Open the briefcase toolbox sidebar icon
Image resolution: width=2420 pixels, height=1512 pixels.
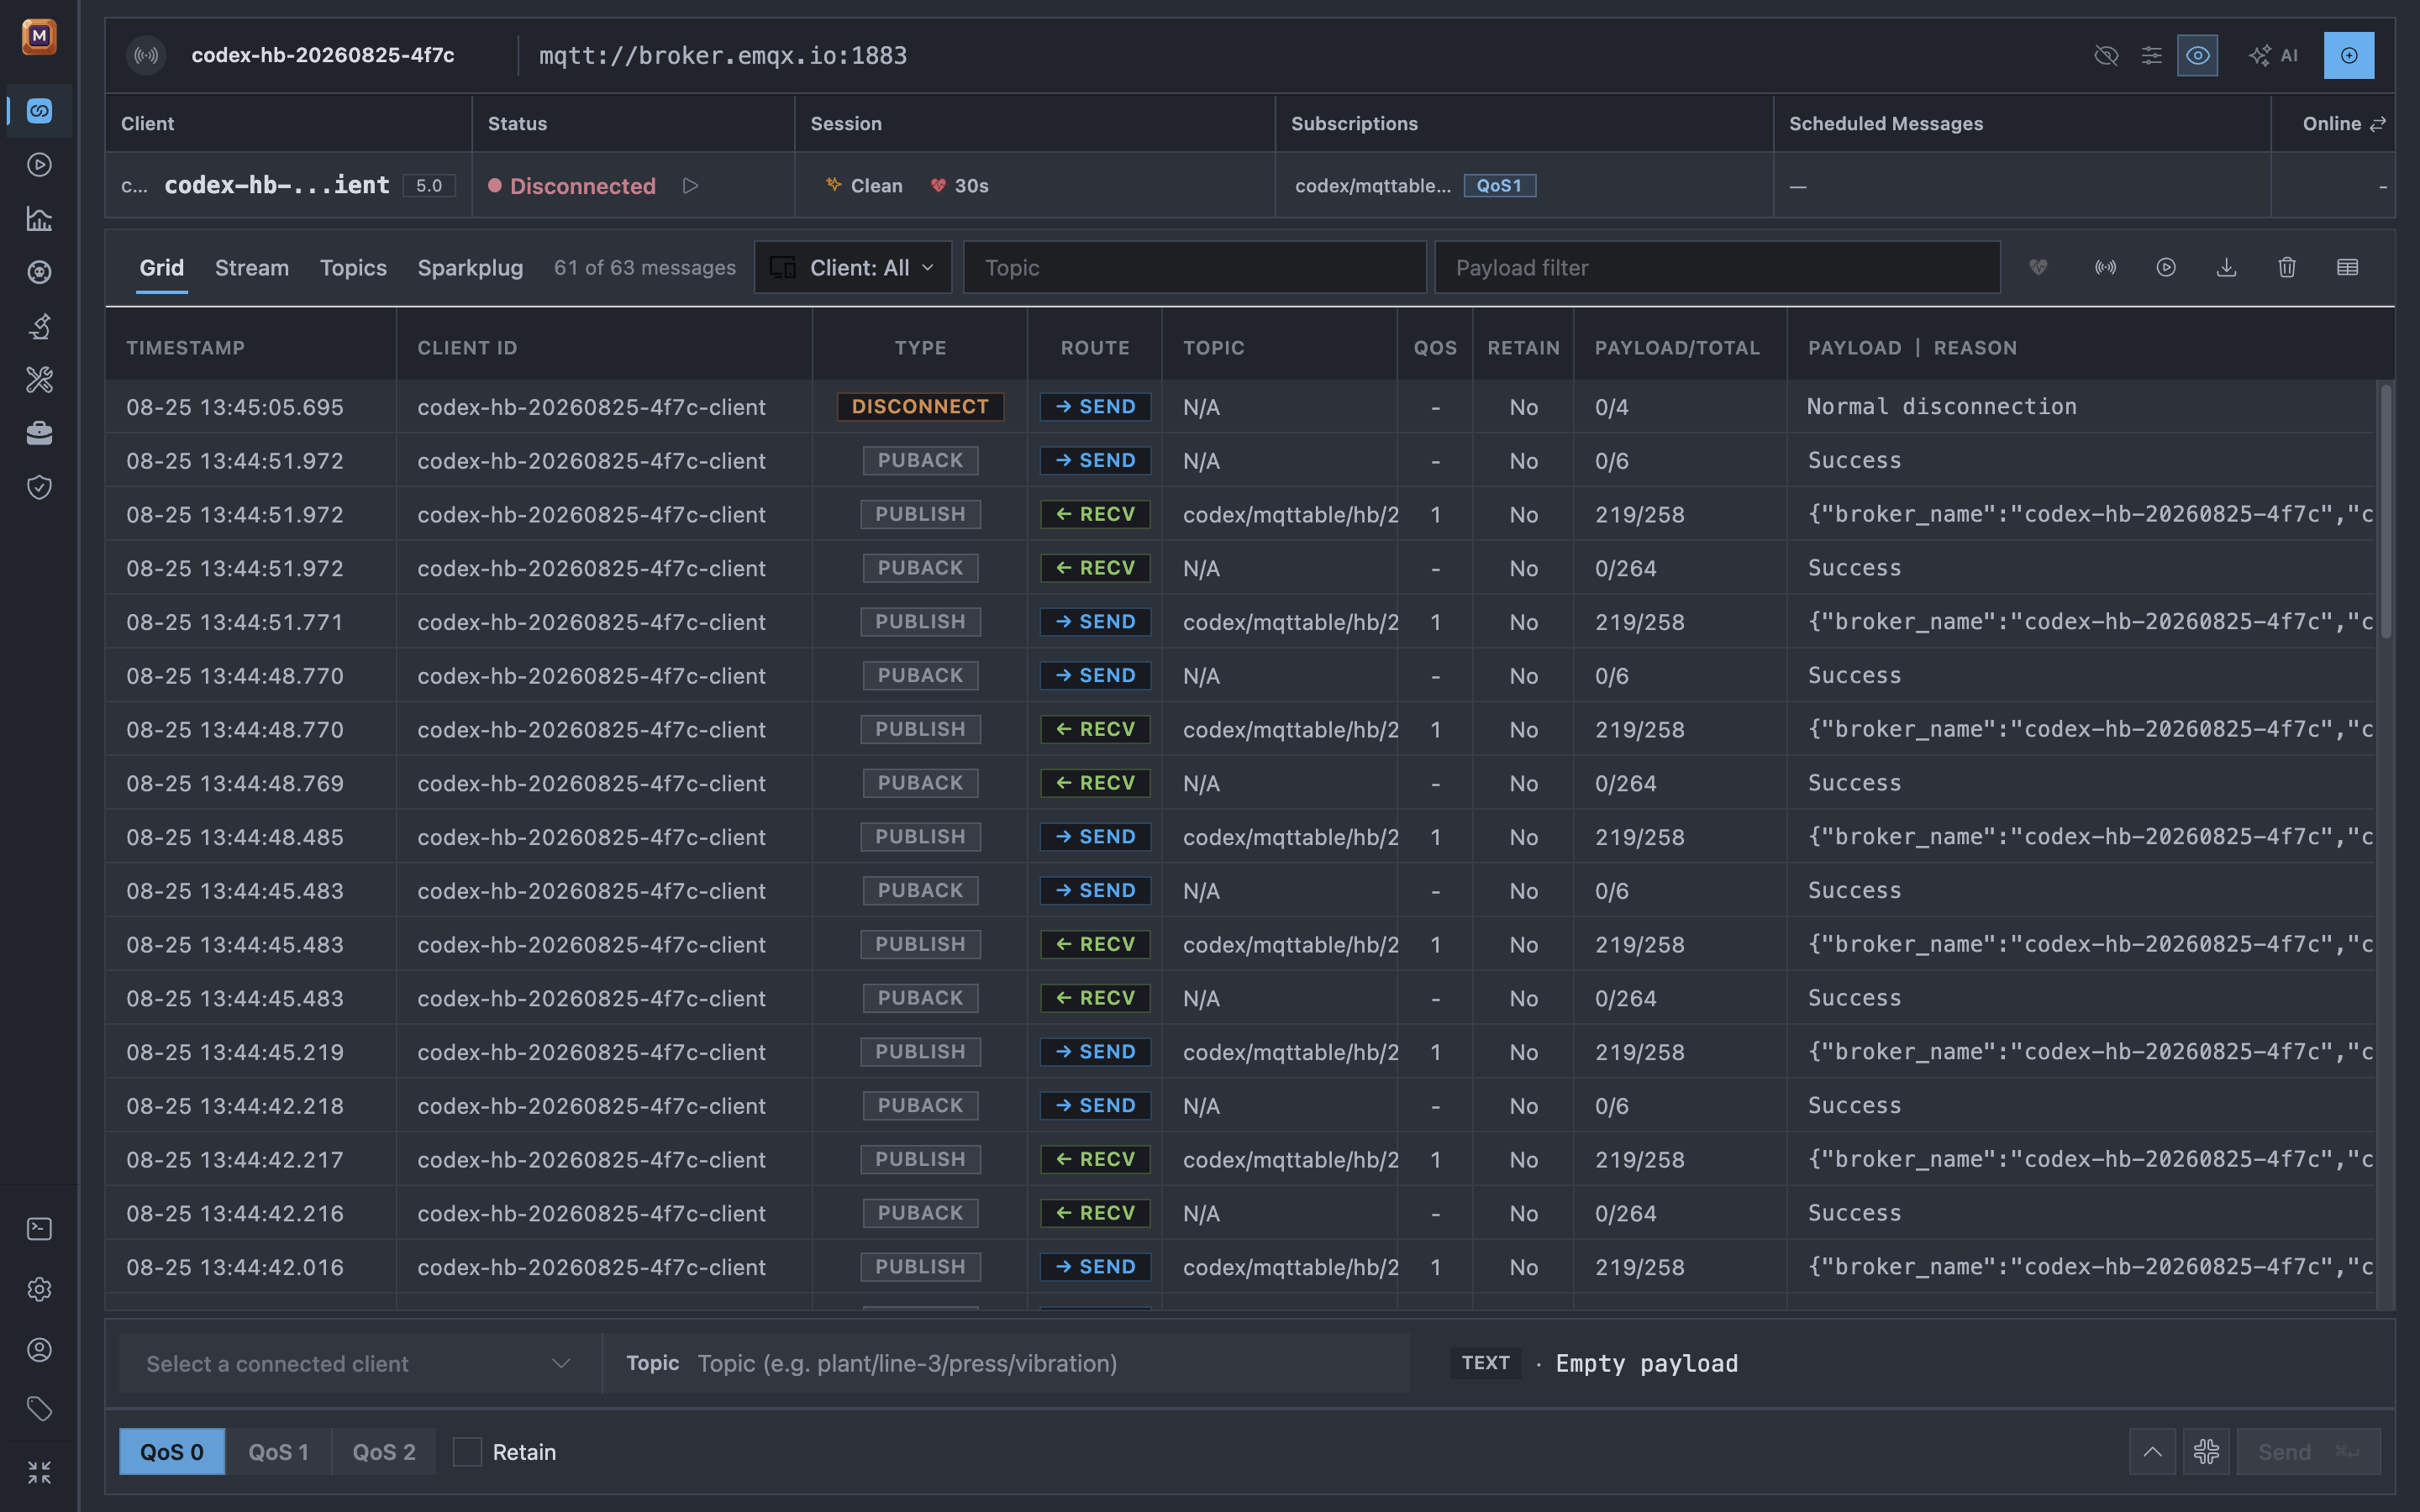coord(39,433)
